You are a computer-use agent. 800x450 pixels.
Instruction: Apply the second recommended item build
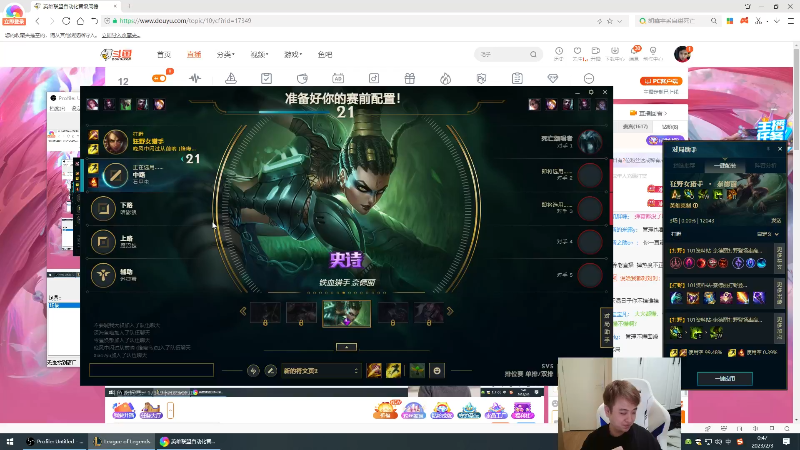[779, 293]
